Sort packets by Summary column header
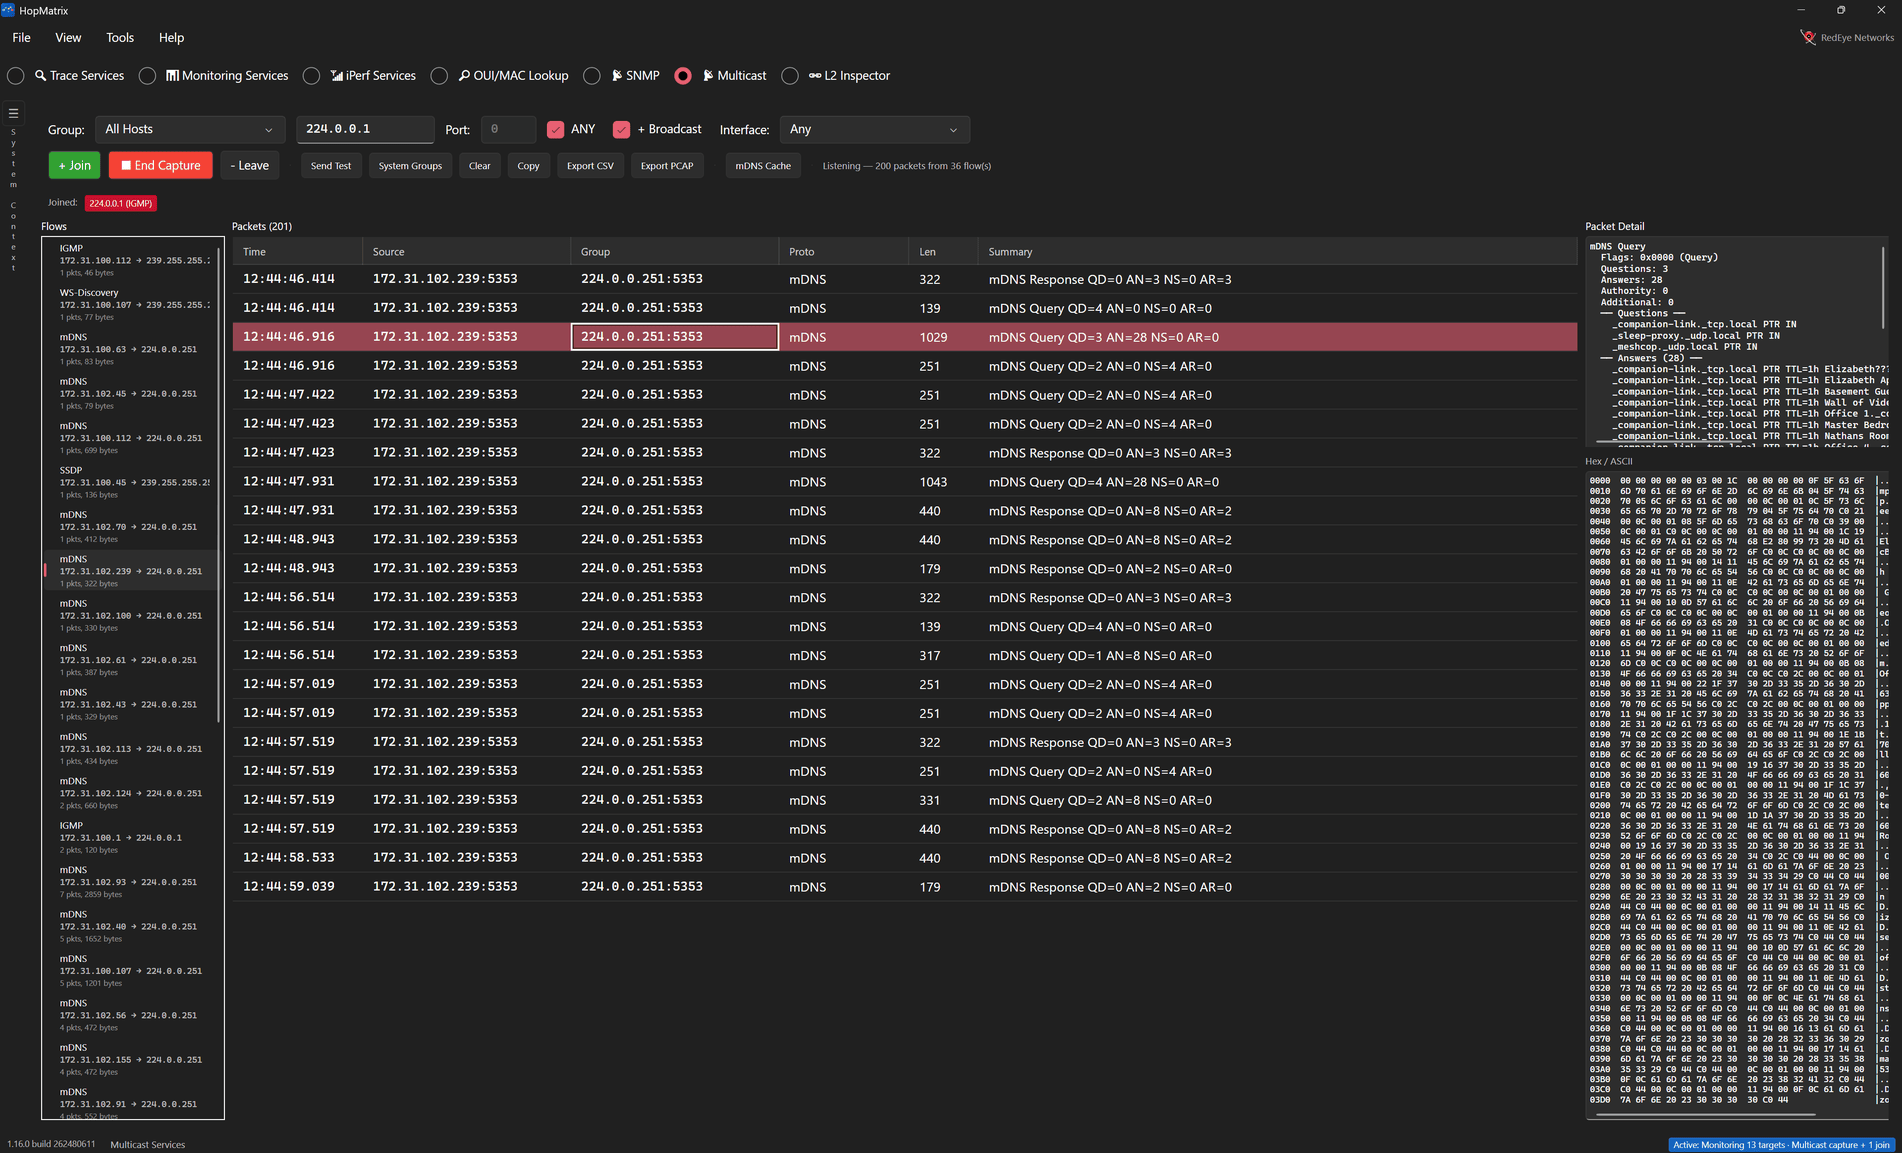This screenshot has width=1902, height=1153. pos(1277,252)
